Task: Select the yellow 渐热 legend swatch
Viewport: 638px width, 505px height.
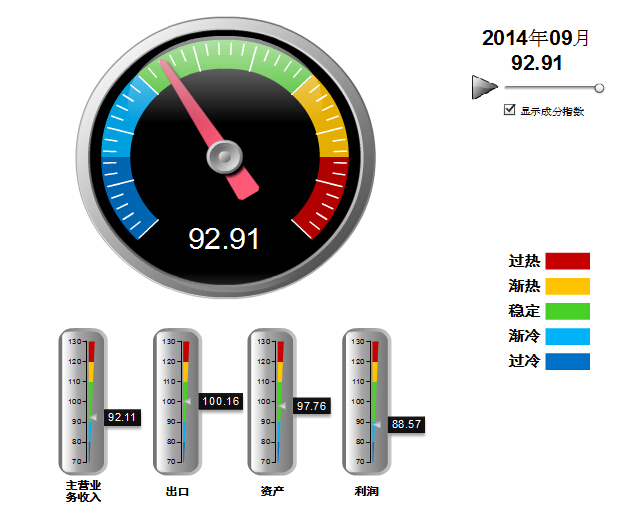Action: [x=567, y=286]
